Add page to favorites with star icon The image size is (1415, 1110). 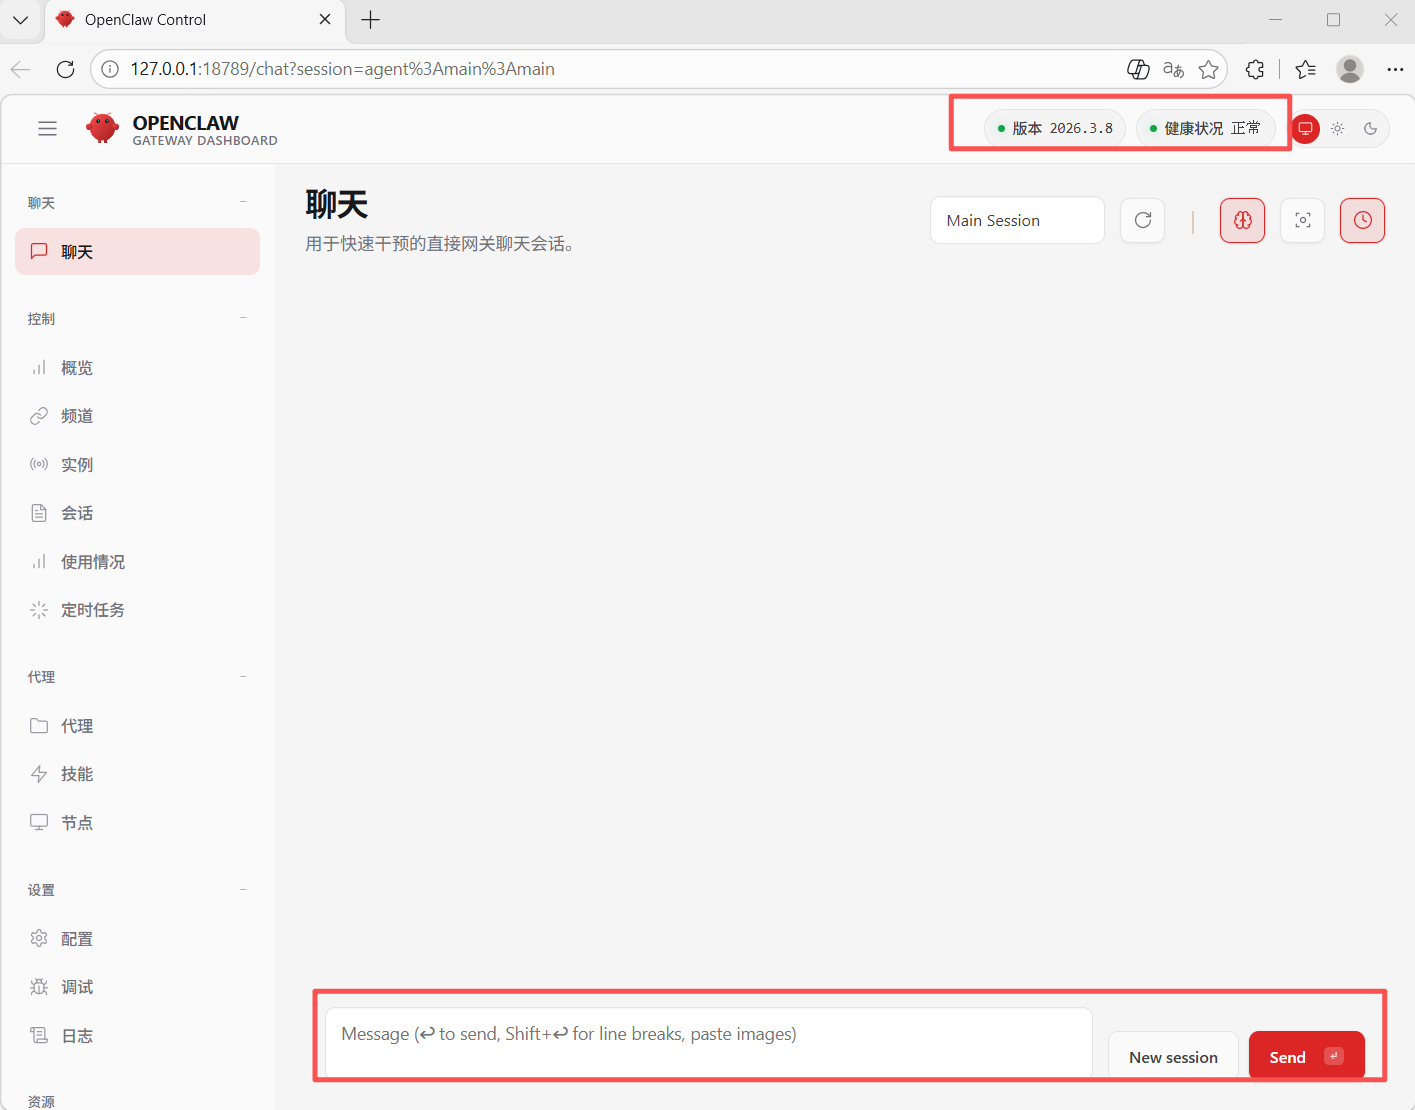click(x=1209, y=69)
